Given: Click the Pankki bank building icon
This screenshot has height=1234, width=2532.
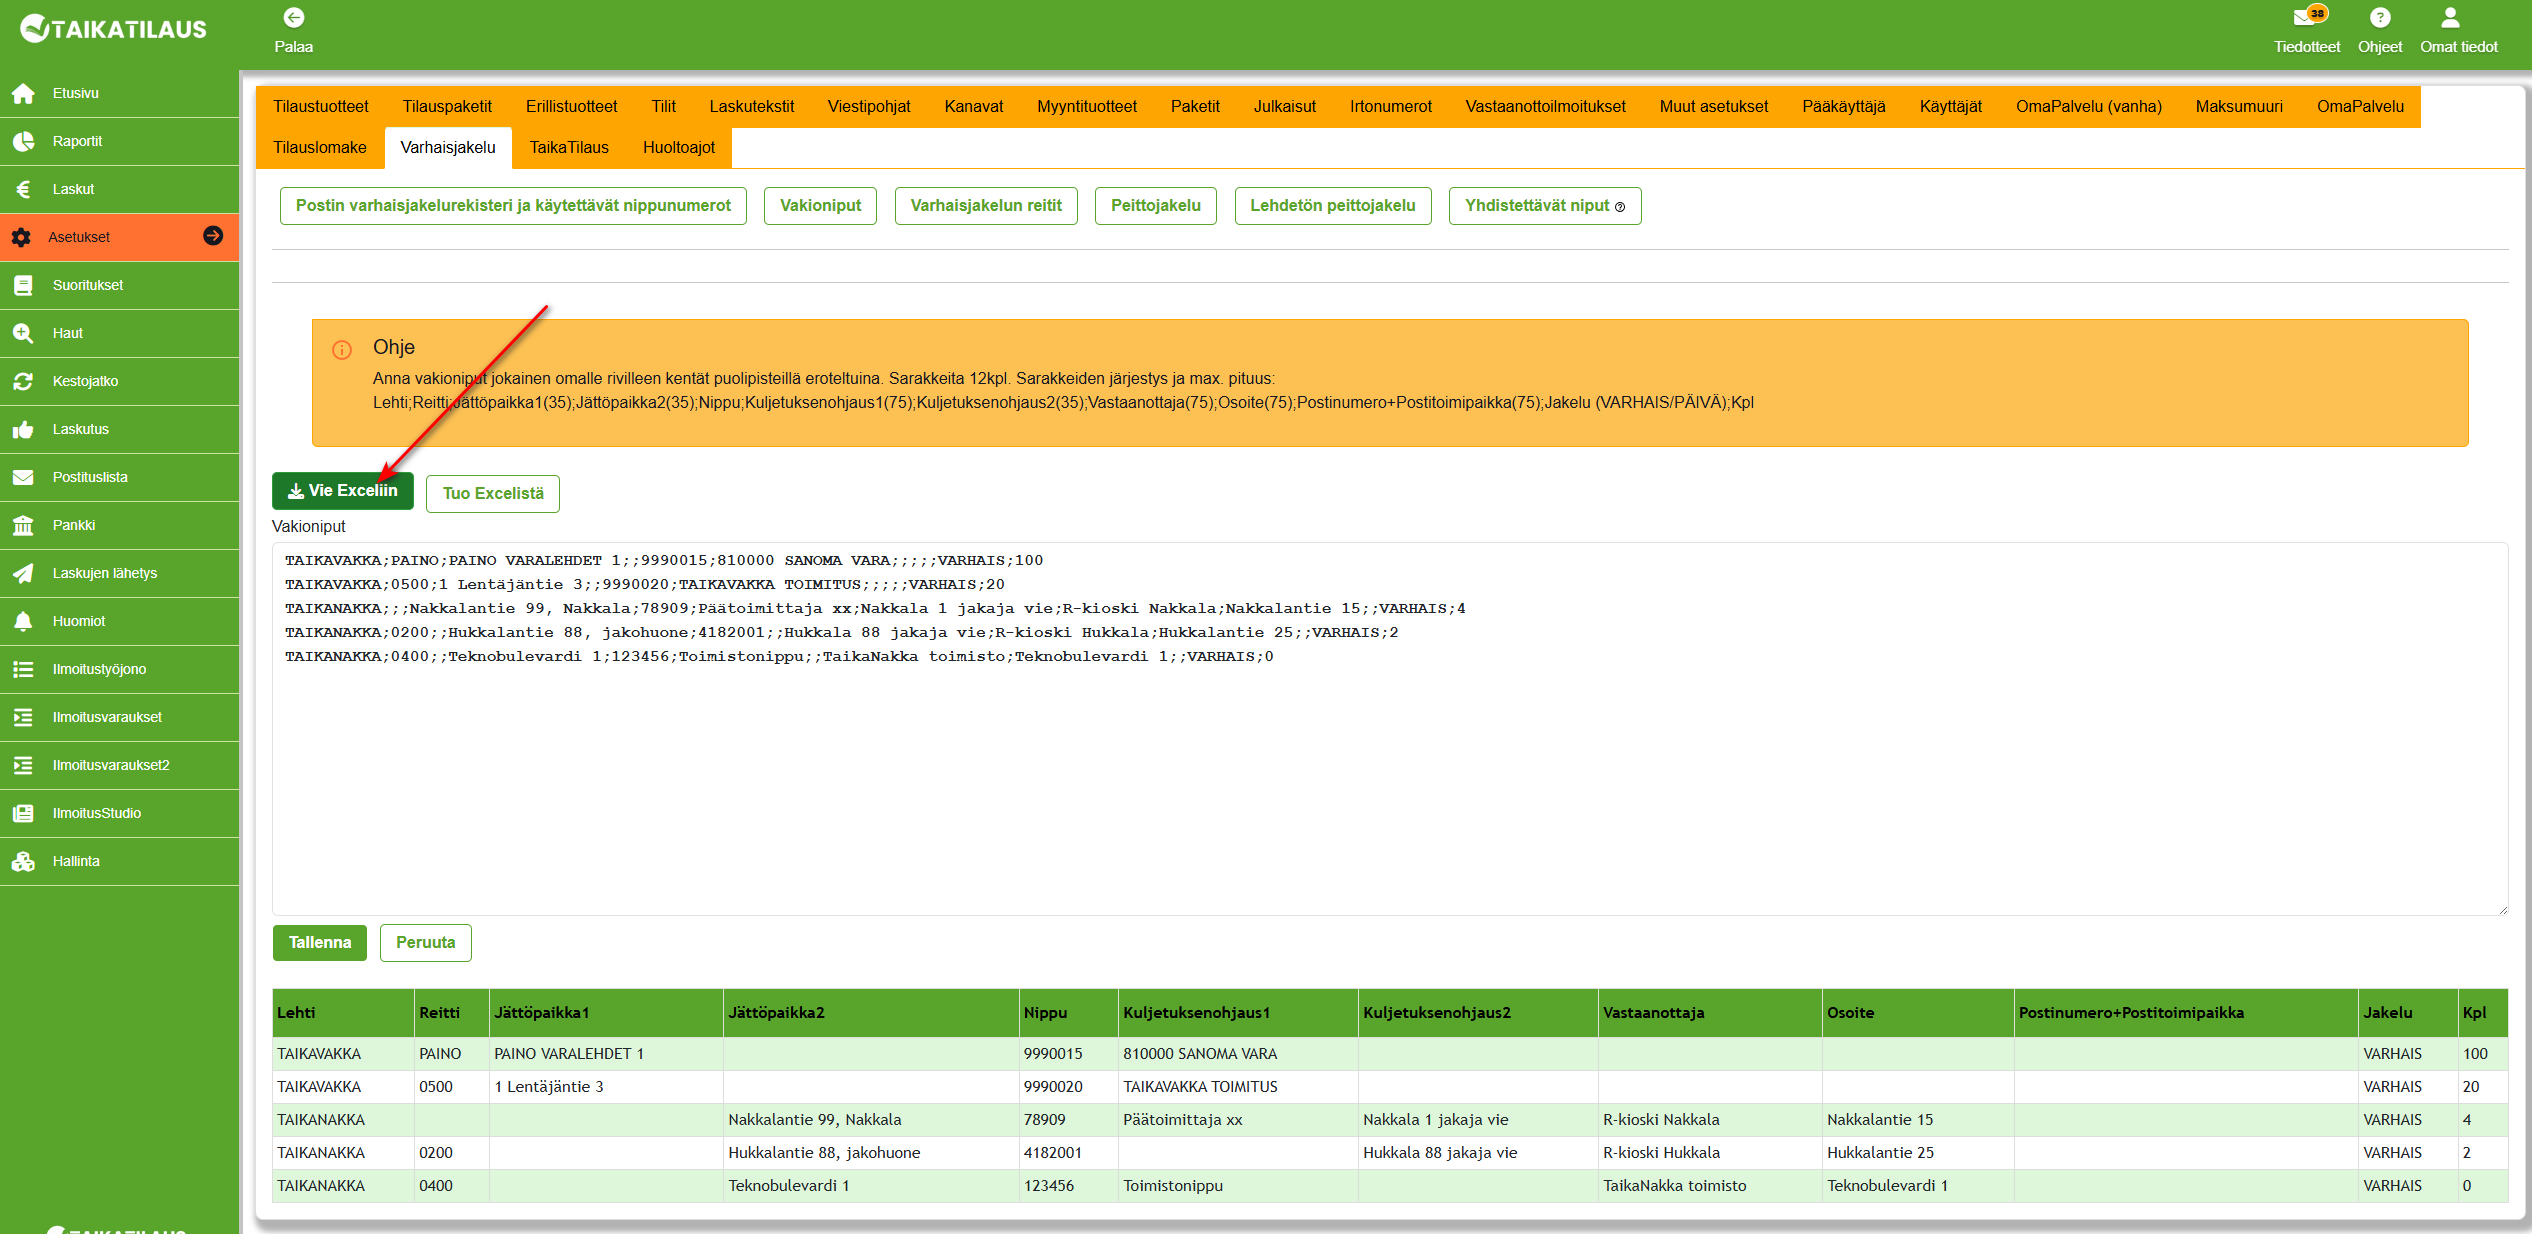Looking at the screenshot, I should click(x=24, y=525).
